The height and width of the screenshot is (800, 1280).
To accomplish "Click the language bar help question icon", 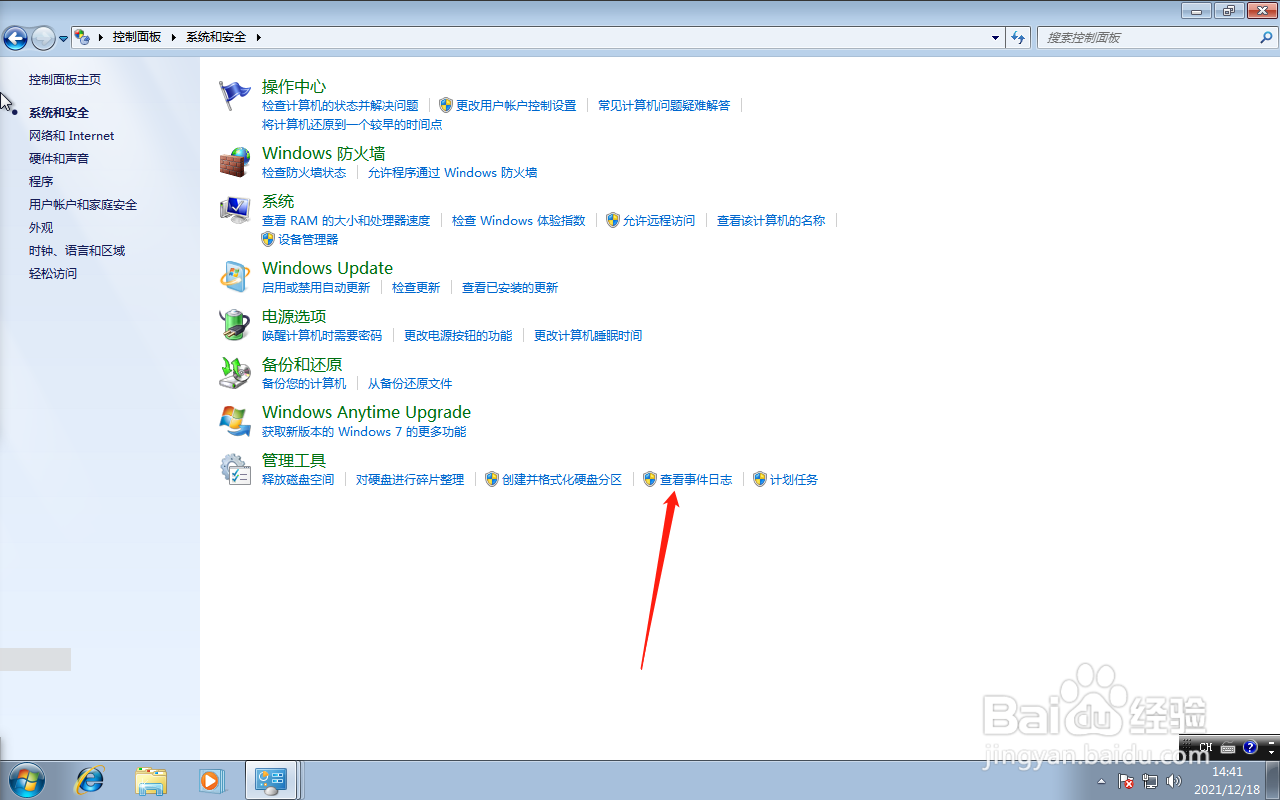I will tap(1250, 747).
